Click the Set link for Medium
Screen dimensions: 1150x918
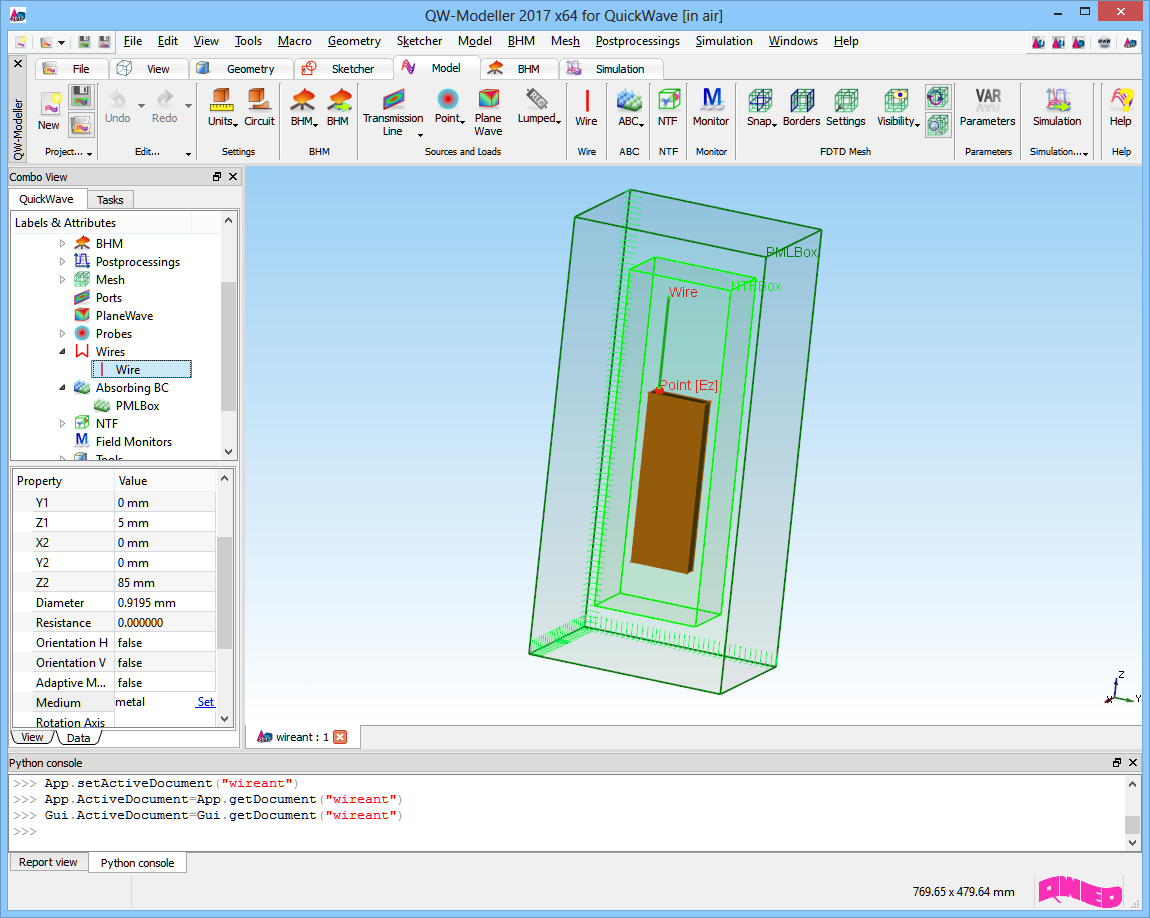(205, 702)
